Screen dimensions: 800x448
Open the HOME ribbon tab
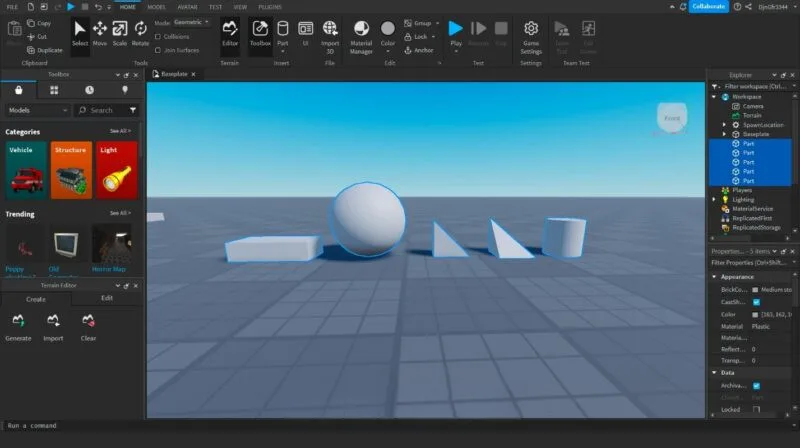coord(128,7)
